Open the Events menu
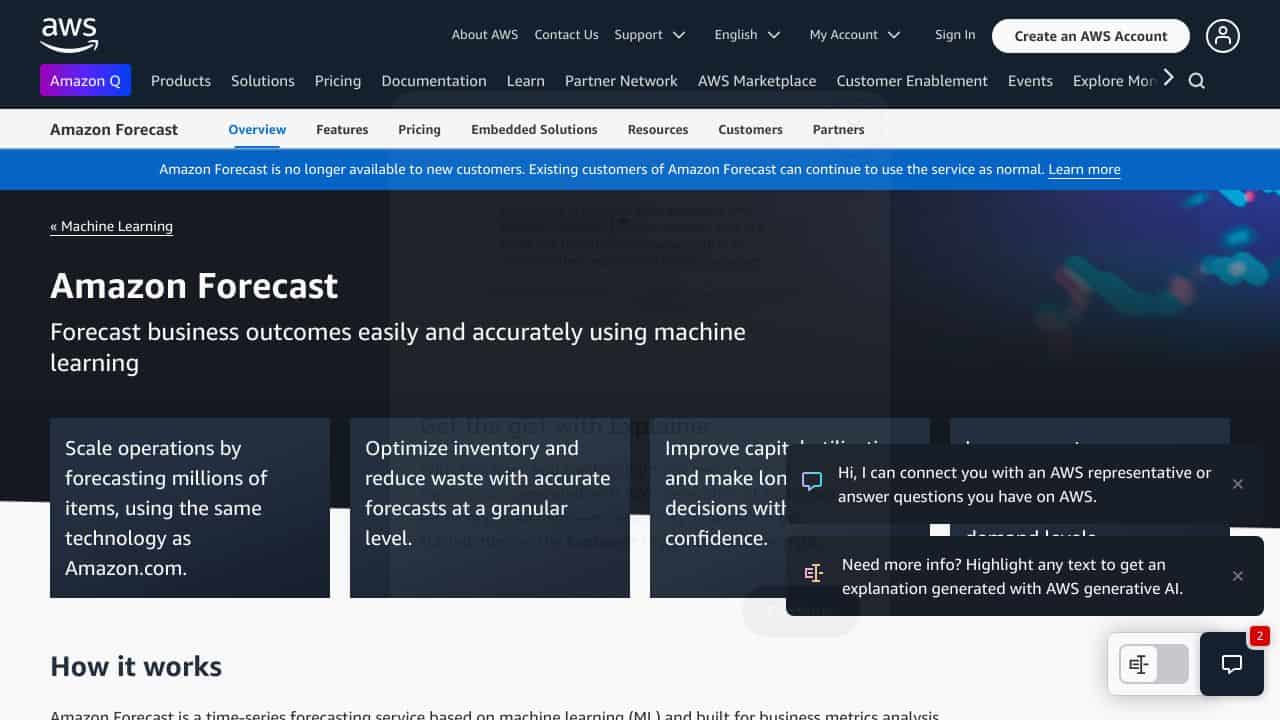The height and width of the screenshot is (720, 1280). (x=1030, y=81)
